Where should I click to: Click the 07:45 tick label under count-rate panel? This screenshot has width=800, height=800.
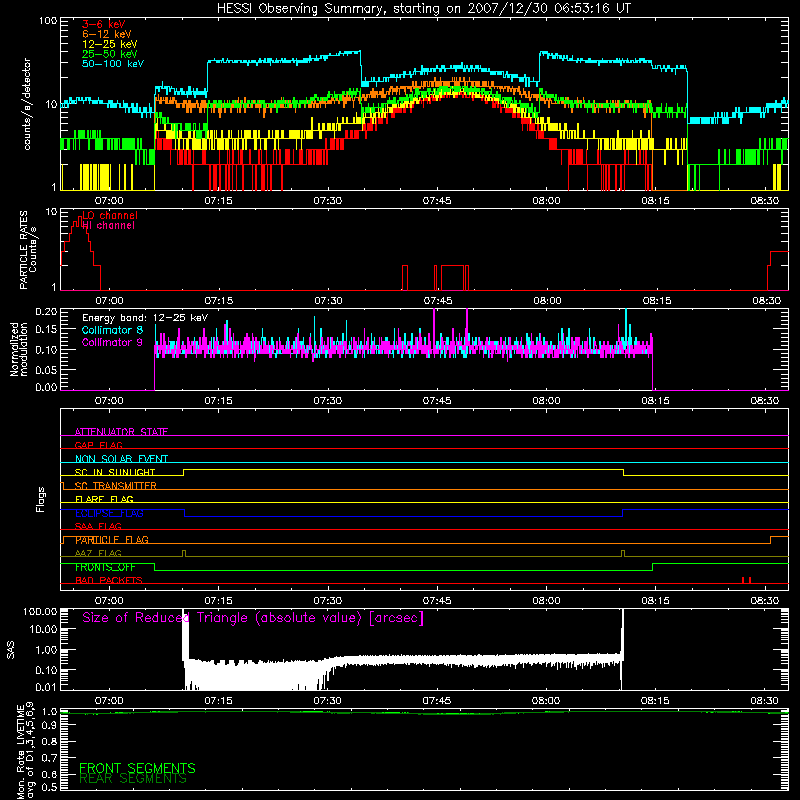coord(437,201)
